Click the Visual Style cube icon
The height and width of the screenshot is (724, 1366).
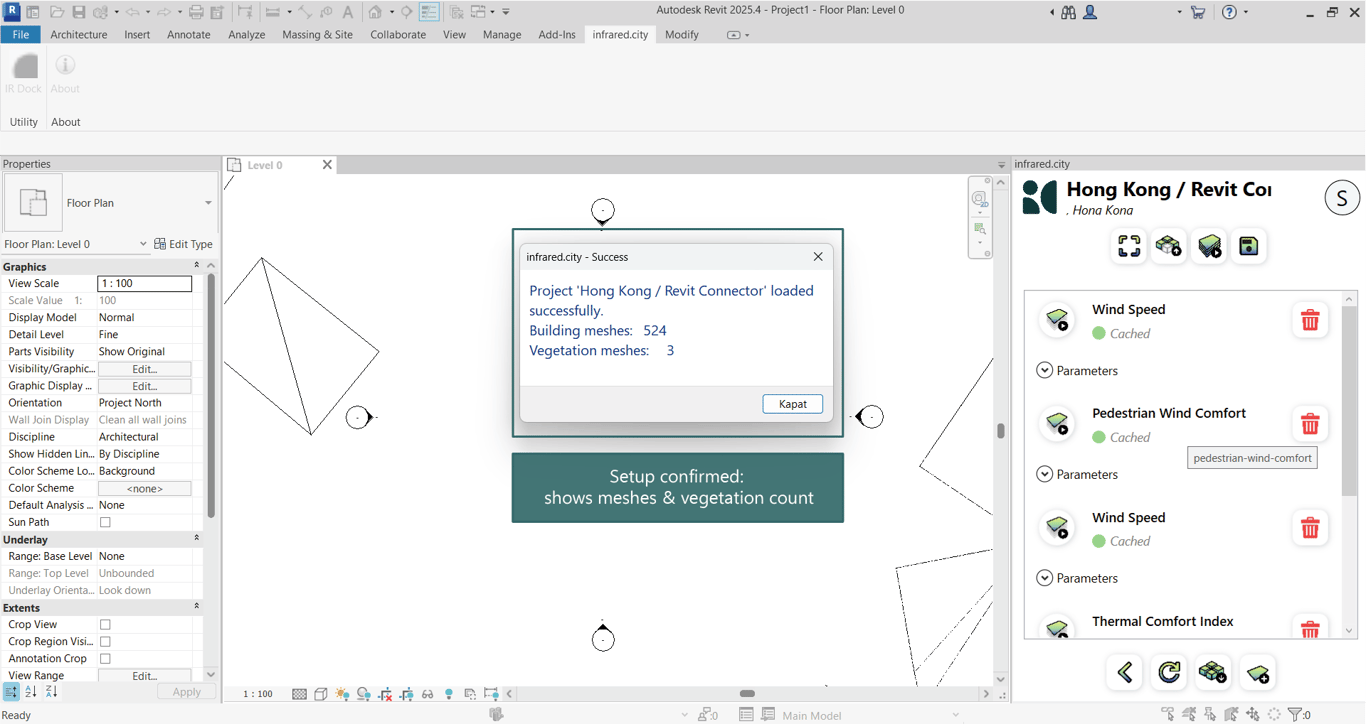tap(321, 694)
